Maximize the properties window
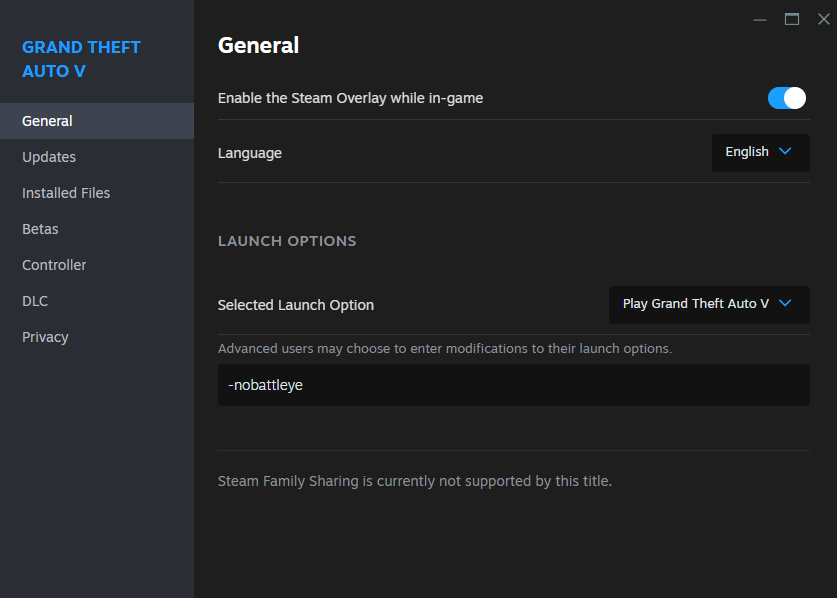The image size is (837, 598). click(x=792, y=20)
